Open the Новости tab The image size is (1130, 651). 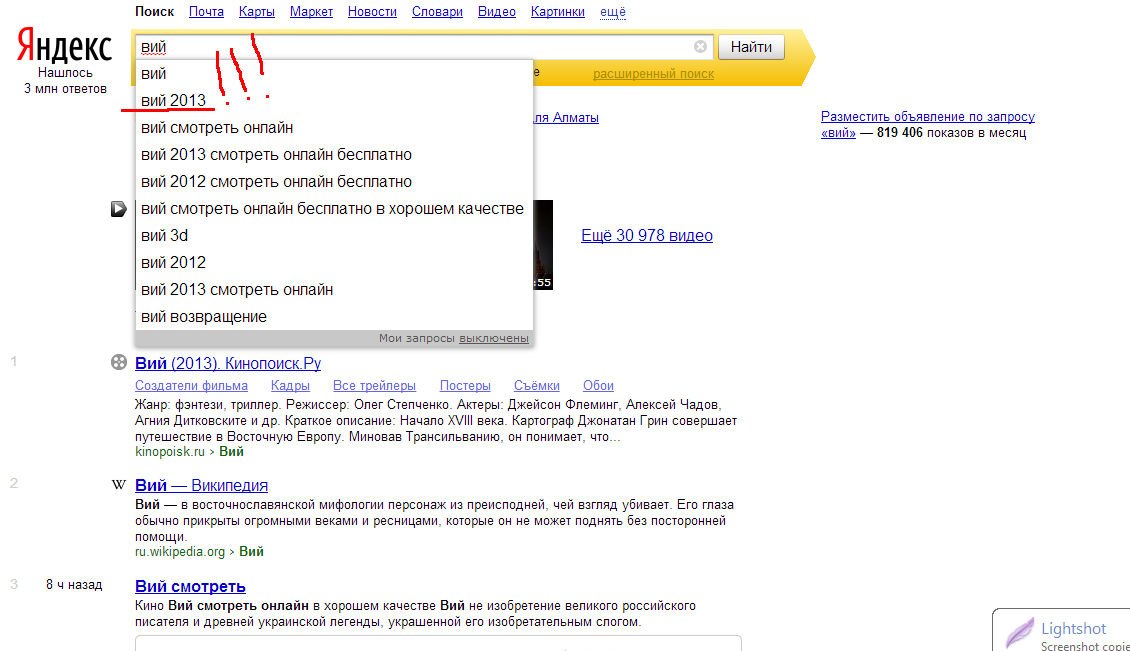372,12
